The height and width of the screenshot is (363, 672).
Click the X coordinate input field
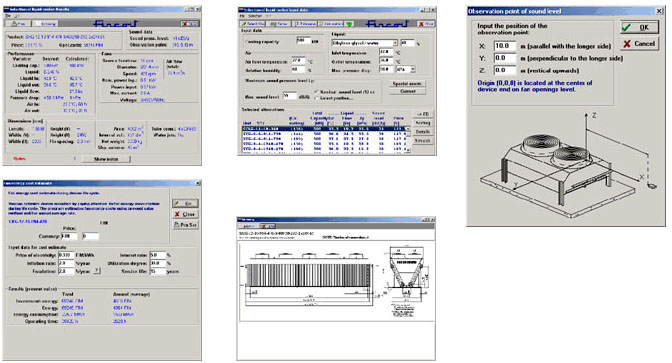click(504, 46)
